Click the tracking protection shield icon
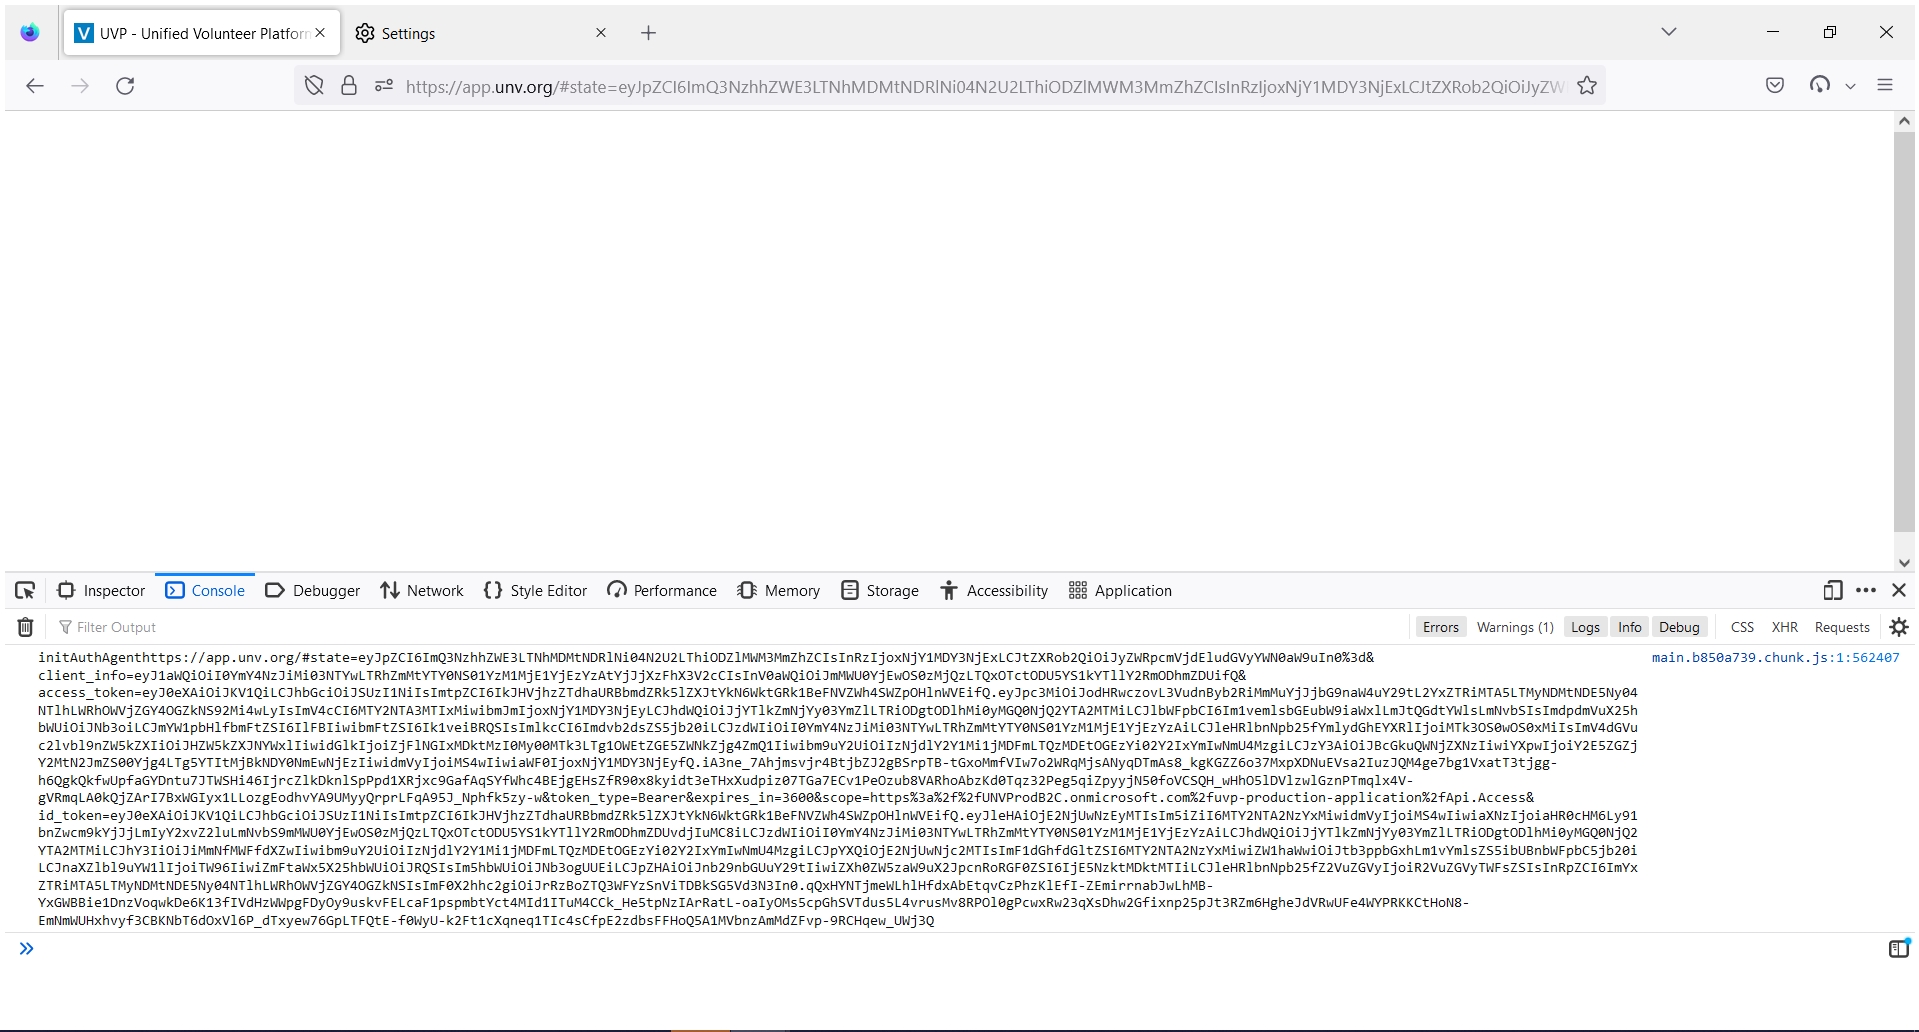The height and width of the screenshot is (1032, 1919). [313, 86]
